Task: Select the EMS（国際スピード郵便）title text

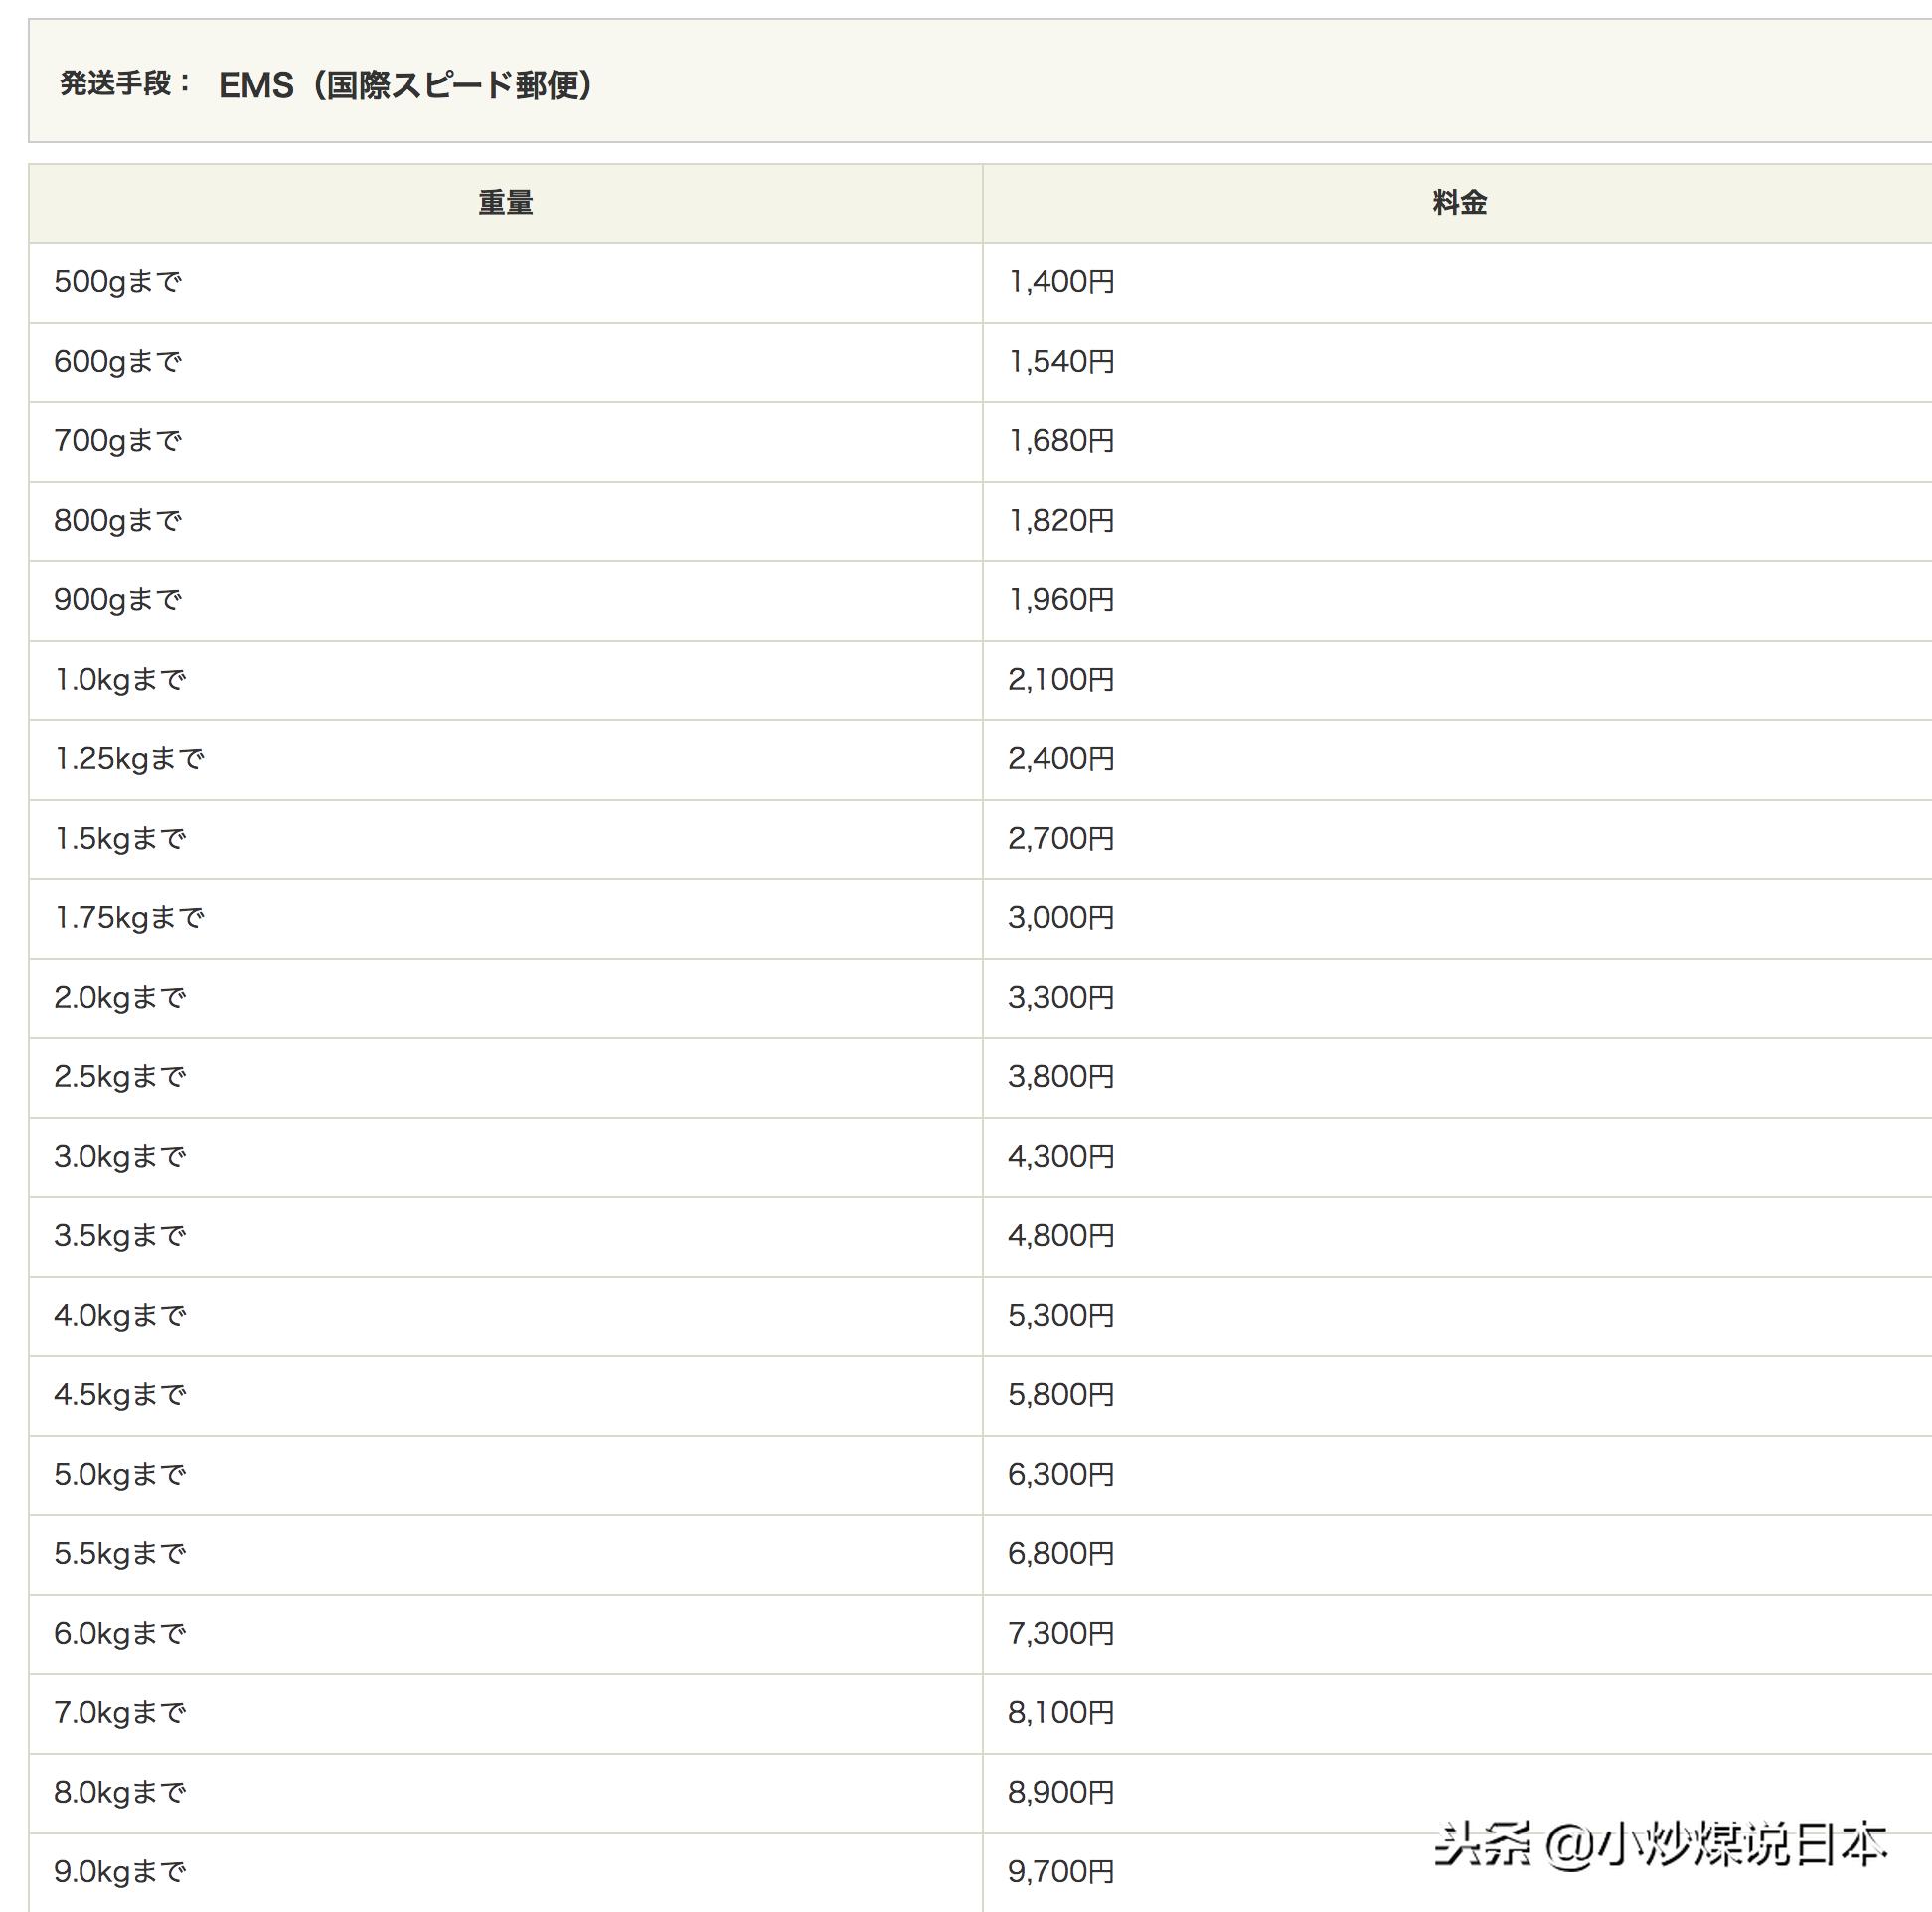Action: click(405, 85)
